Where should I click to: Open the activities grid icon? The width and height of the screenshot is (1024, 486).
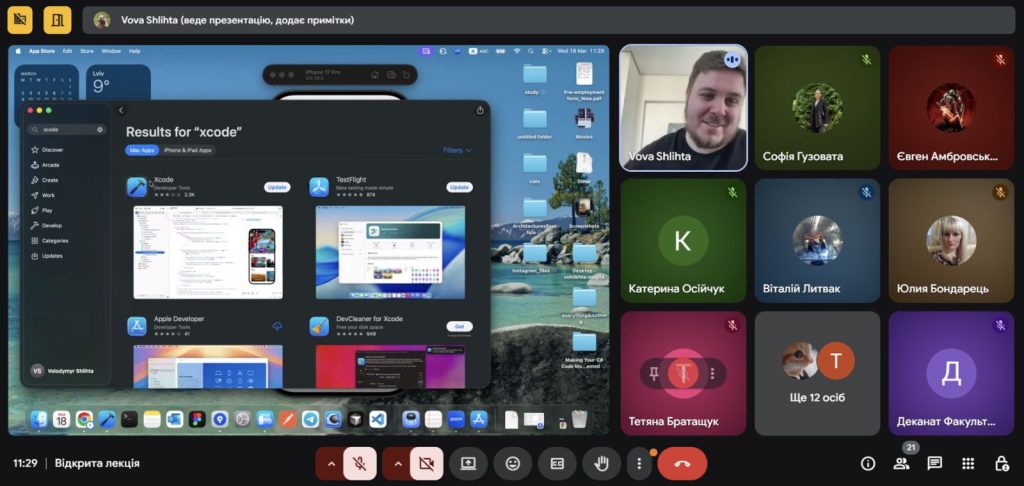point(968,463)
